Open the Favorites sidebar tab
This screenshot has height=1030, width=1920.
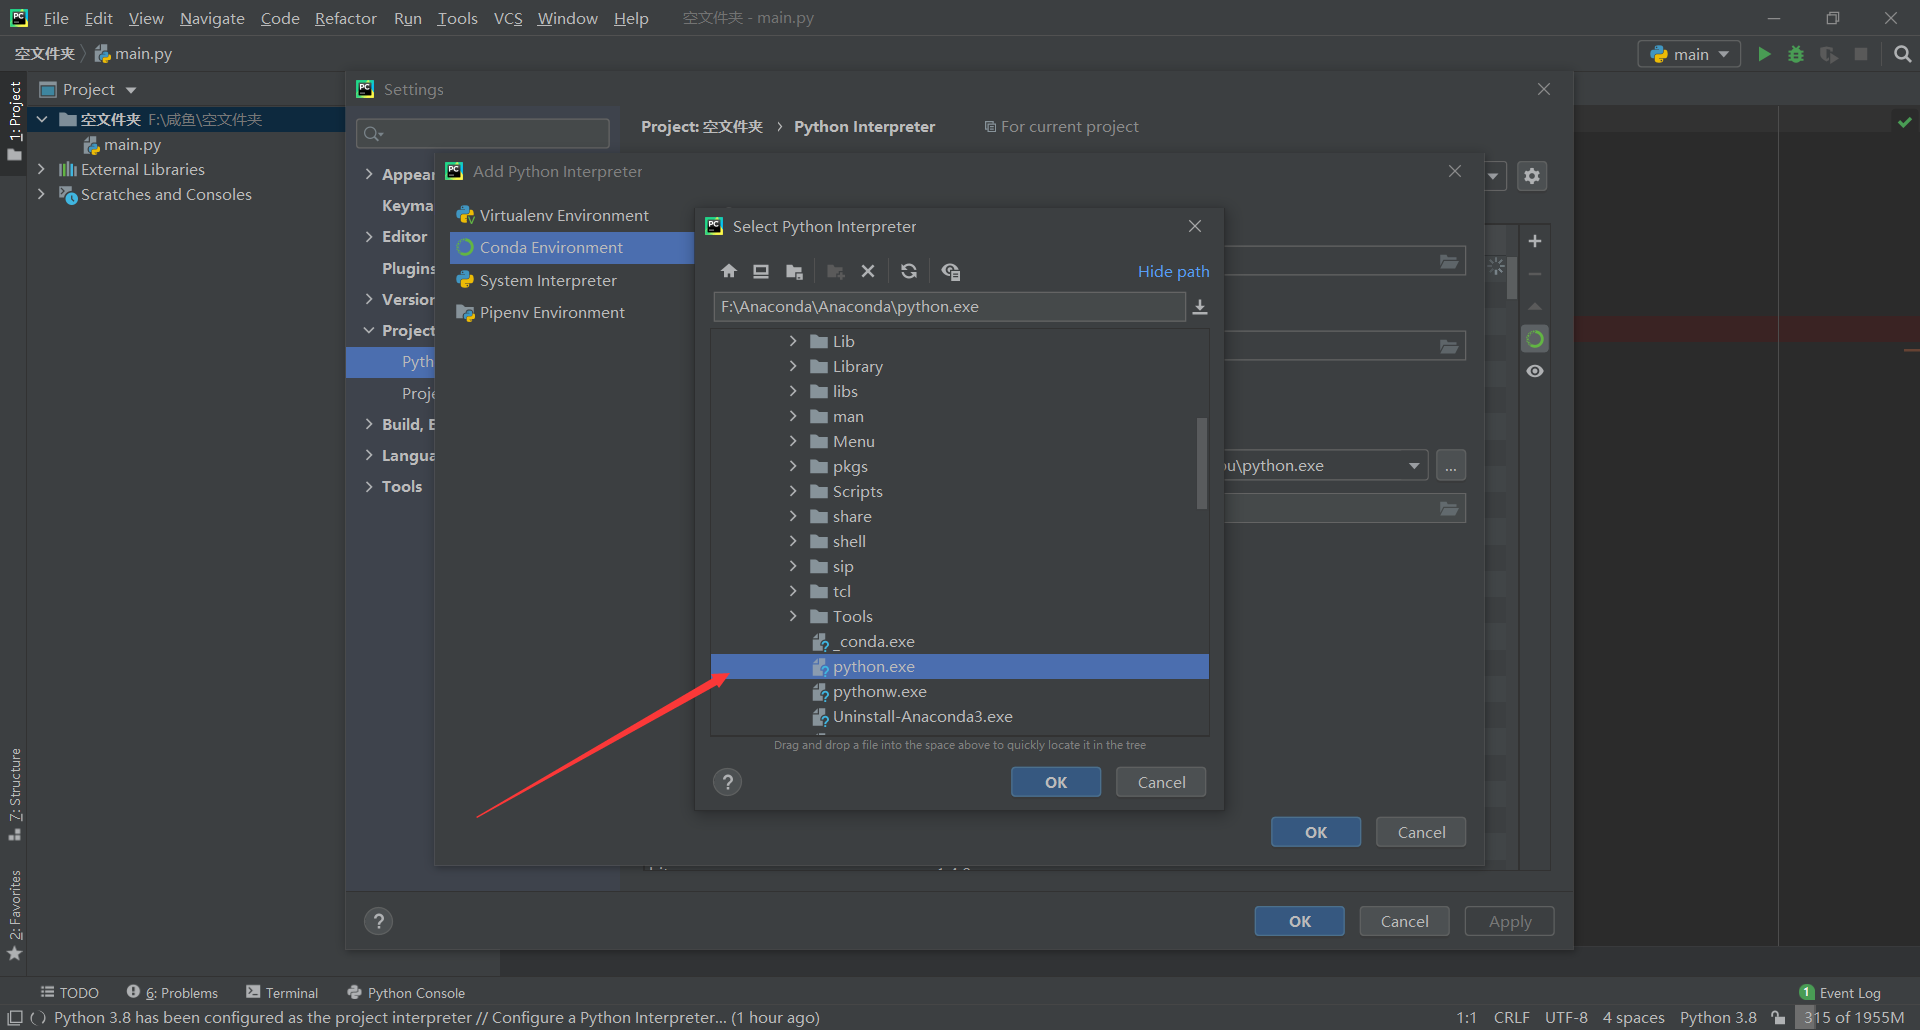(14, 915)
